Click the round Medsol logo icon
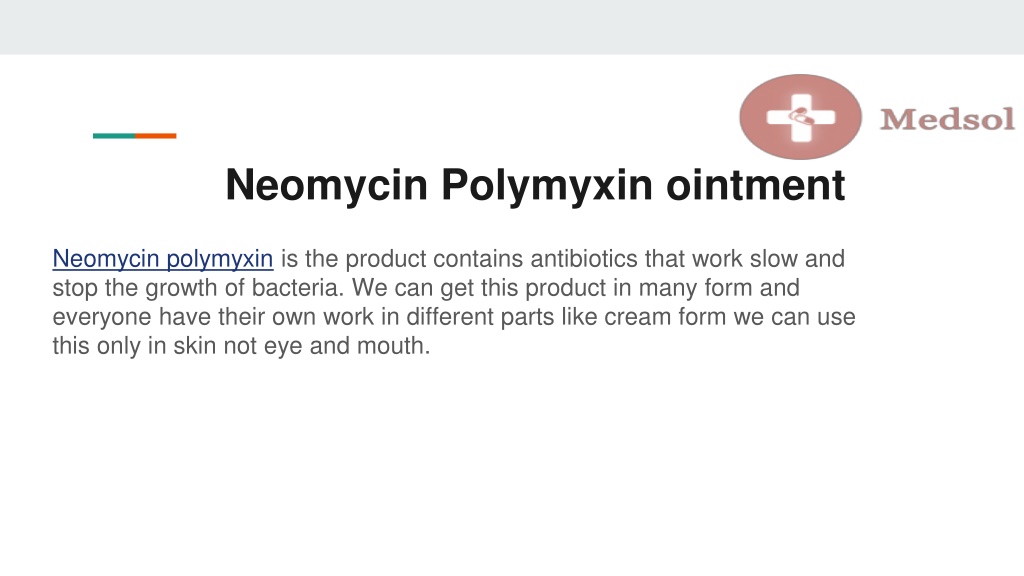This screenshot has width=1024, height=576. coord(800,117)
